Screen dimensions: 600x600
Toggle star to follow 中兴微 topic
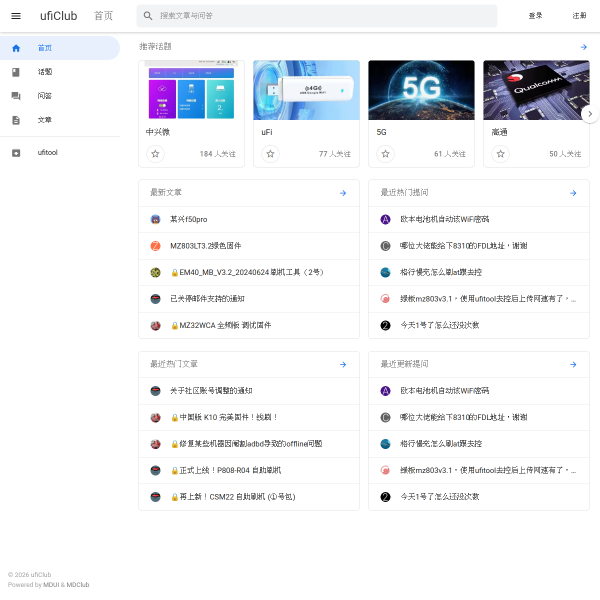click(155, 154)
